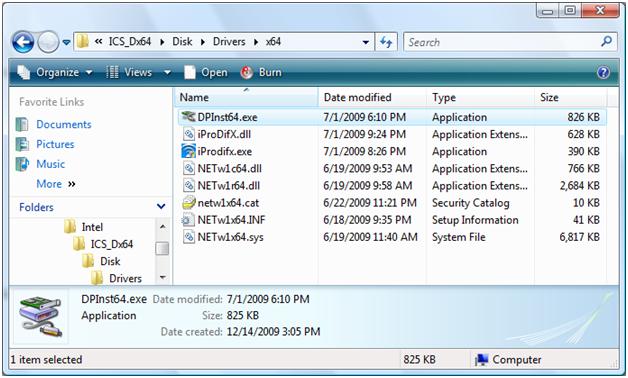
Task: Sort by the Name column header
Action: (x=246, y=97)
